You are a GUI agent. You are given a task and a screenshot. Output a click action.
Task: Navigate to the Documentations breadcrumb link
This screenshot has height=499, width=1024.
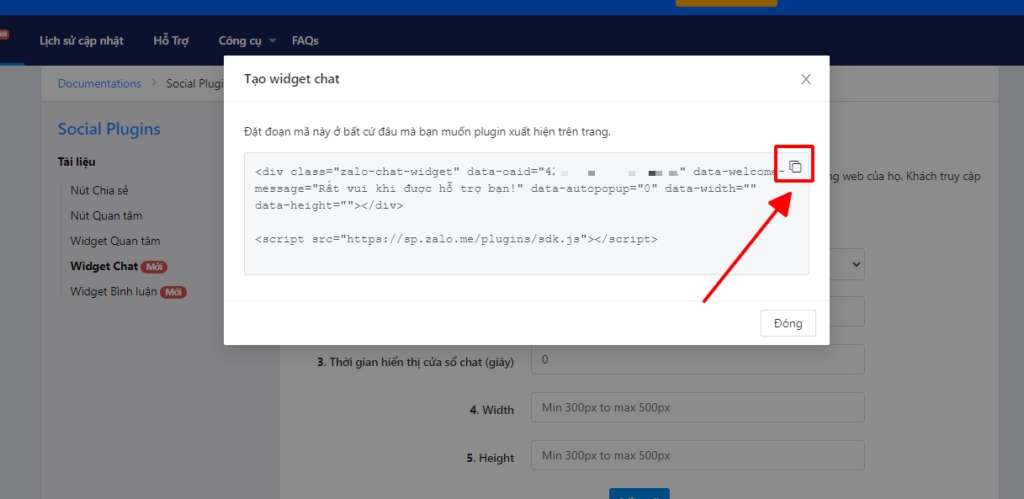click(99, 84)
